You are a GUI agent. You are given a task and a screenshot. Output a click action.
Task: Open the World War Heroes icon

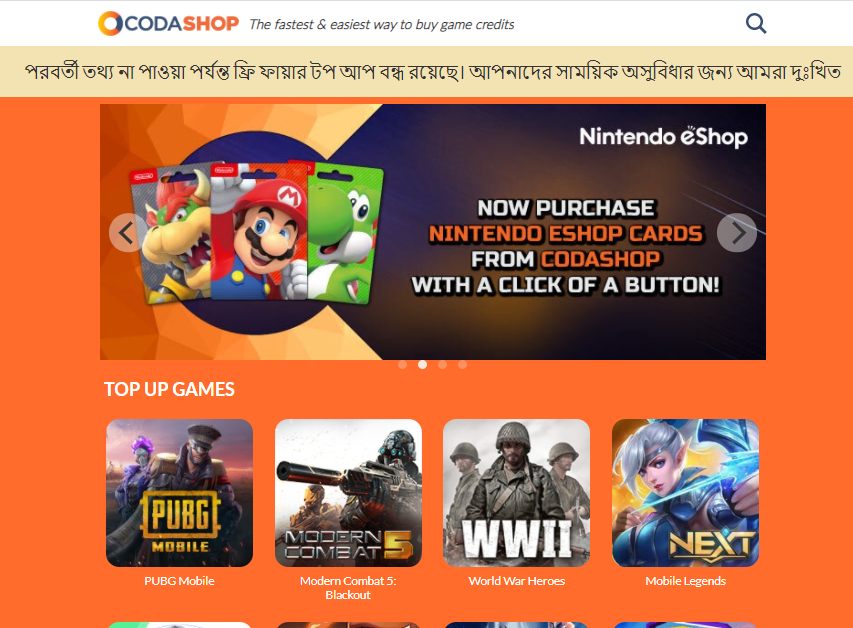[517, 493]
